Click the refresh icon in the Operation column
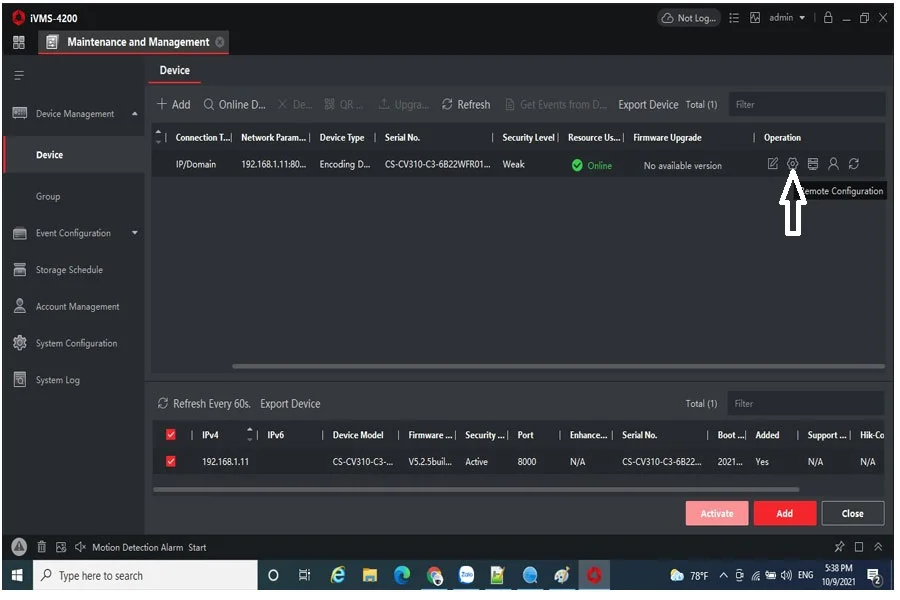This screenshot has width=900, height=600. click(854, 164)
